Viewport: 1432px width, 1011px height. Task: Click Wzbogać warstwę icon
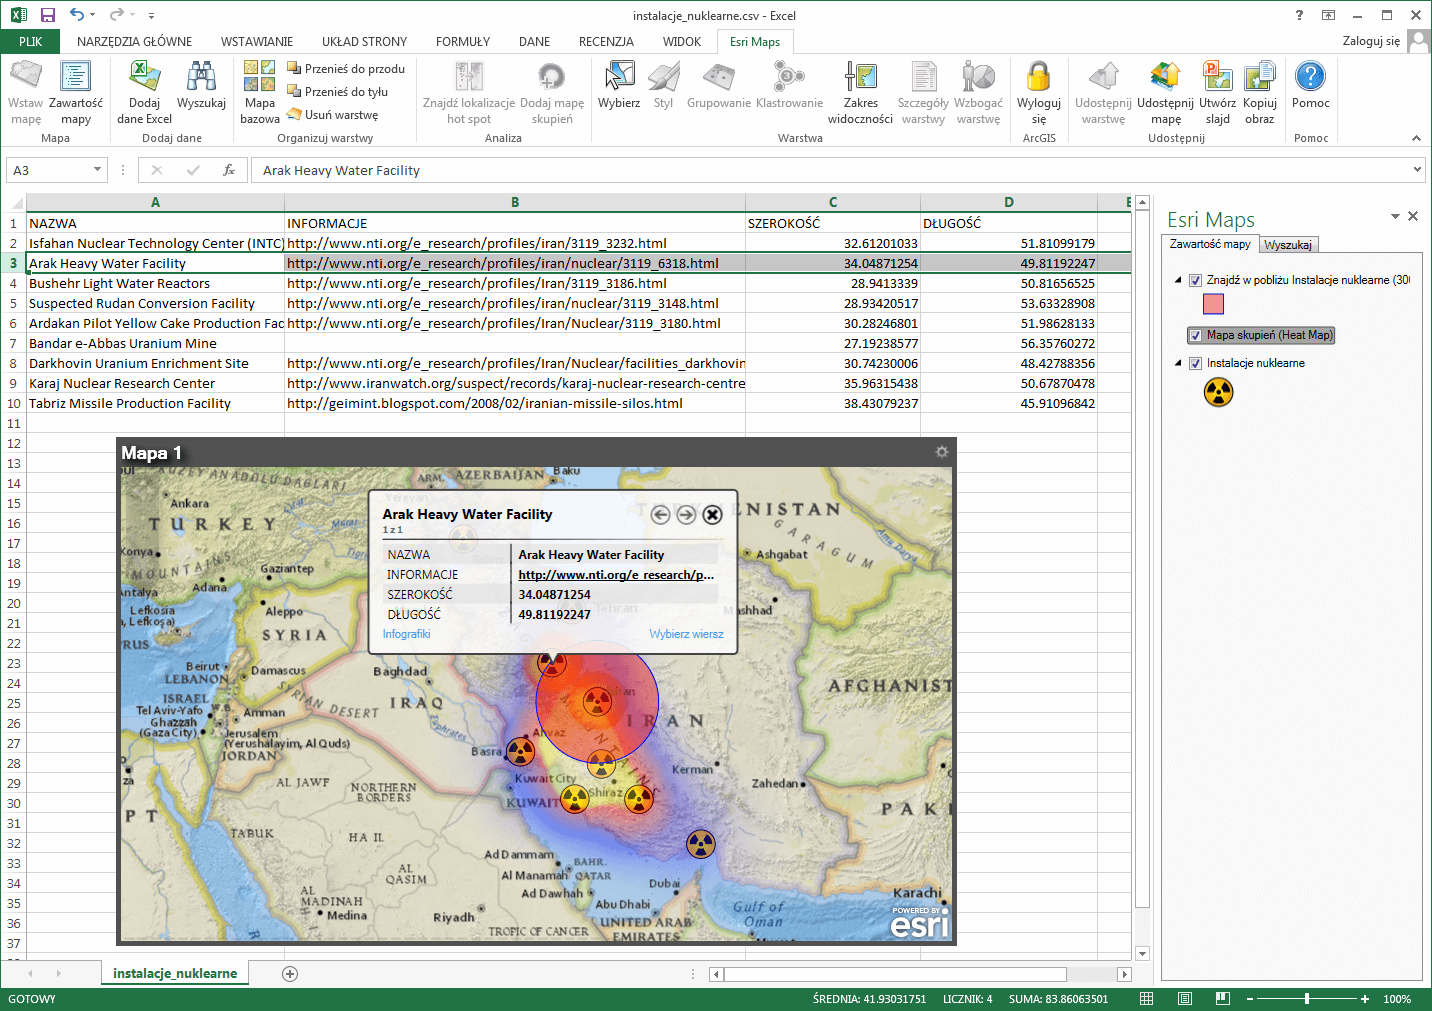tap(978, 92)
